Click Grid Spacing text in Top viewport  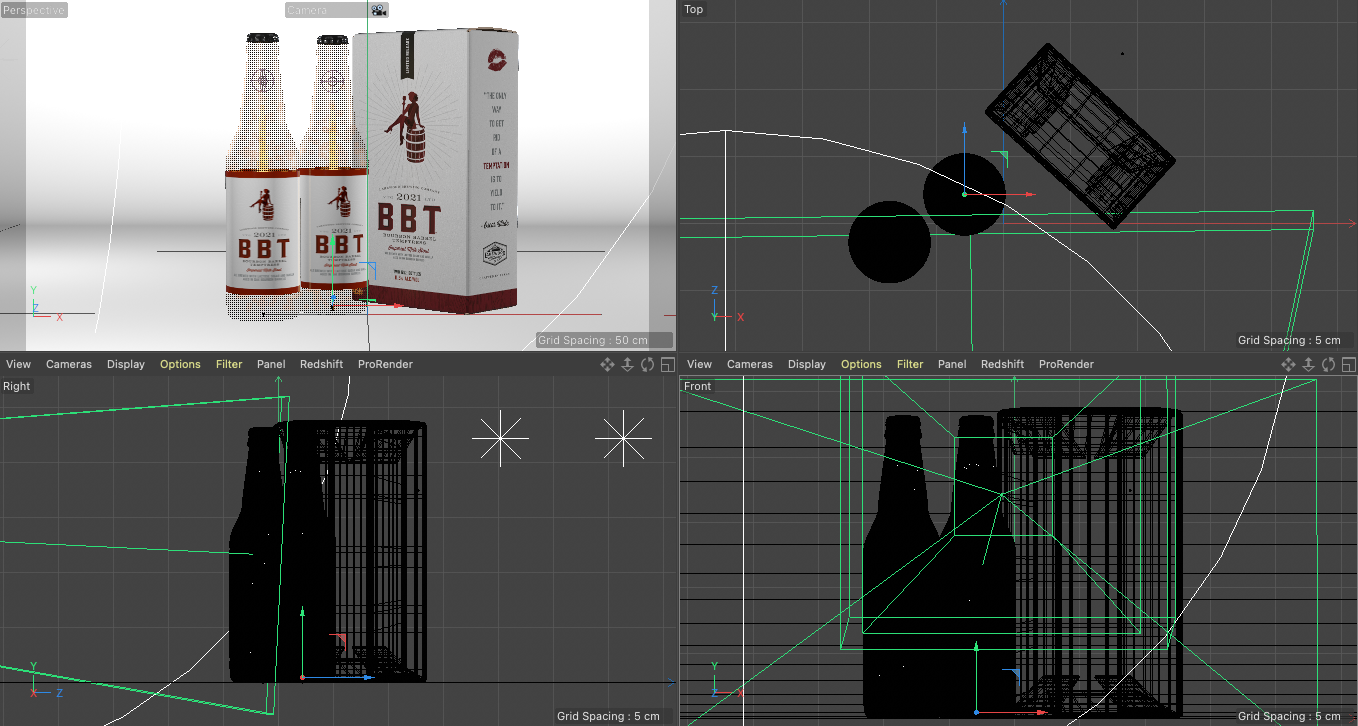[1289, 340]
